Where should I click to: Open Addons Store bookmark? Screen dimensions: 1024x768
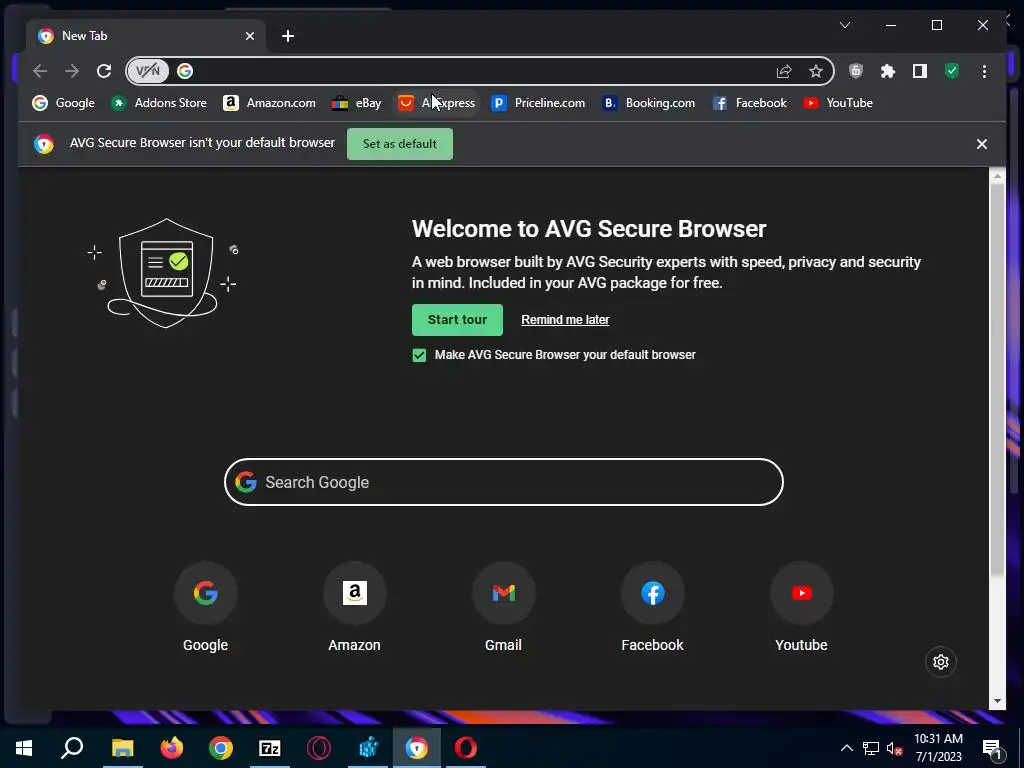[x=159, y=103]
